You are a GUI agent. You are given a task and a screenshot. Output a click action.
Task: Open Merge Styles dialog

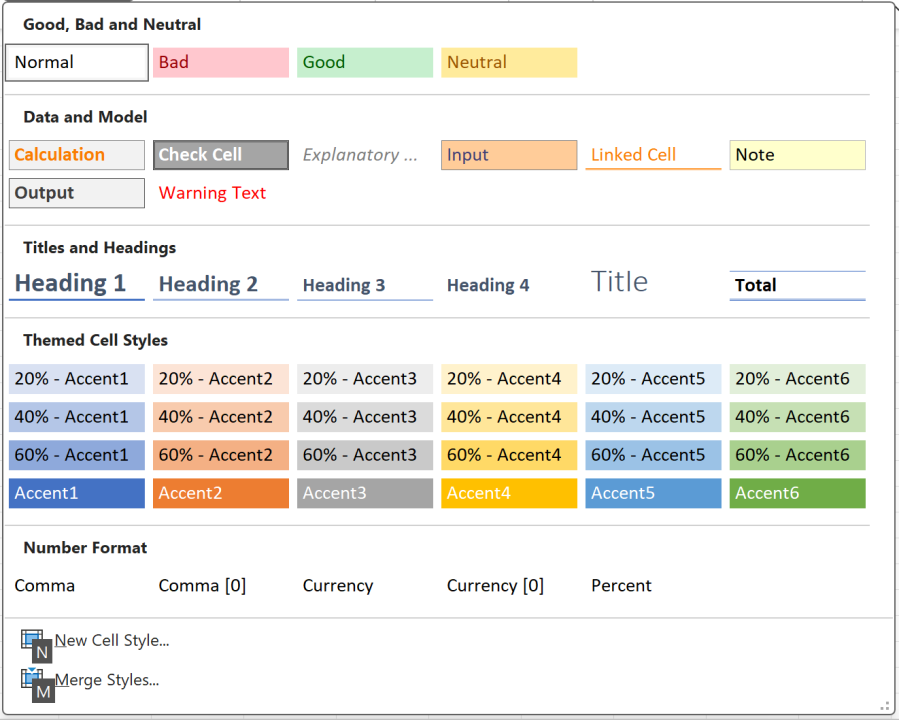[x=107, y=680]
